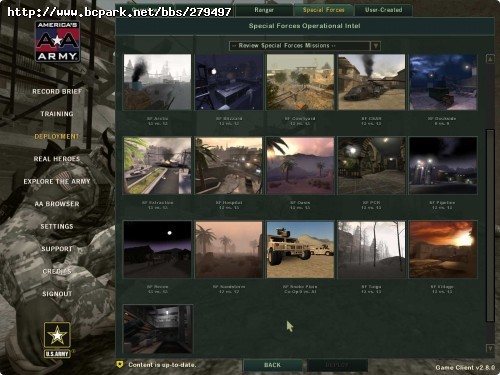The height and width of the screenshot is (375, 500).
Task: Click the 'SF CSAR' map label
Action: [371, 119]
